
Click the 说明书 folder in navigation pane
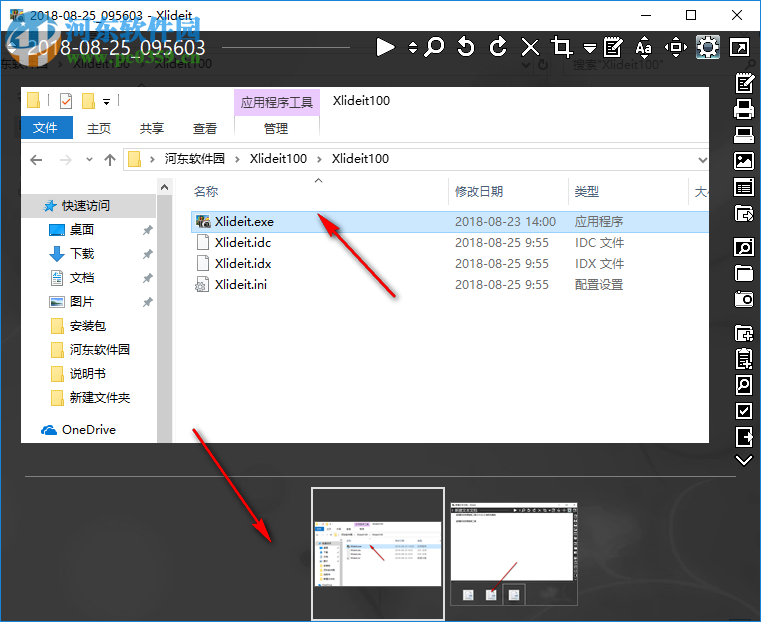87,374
